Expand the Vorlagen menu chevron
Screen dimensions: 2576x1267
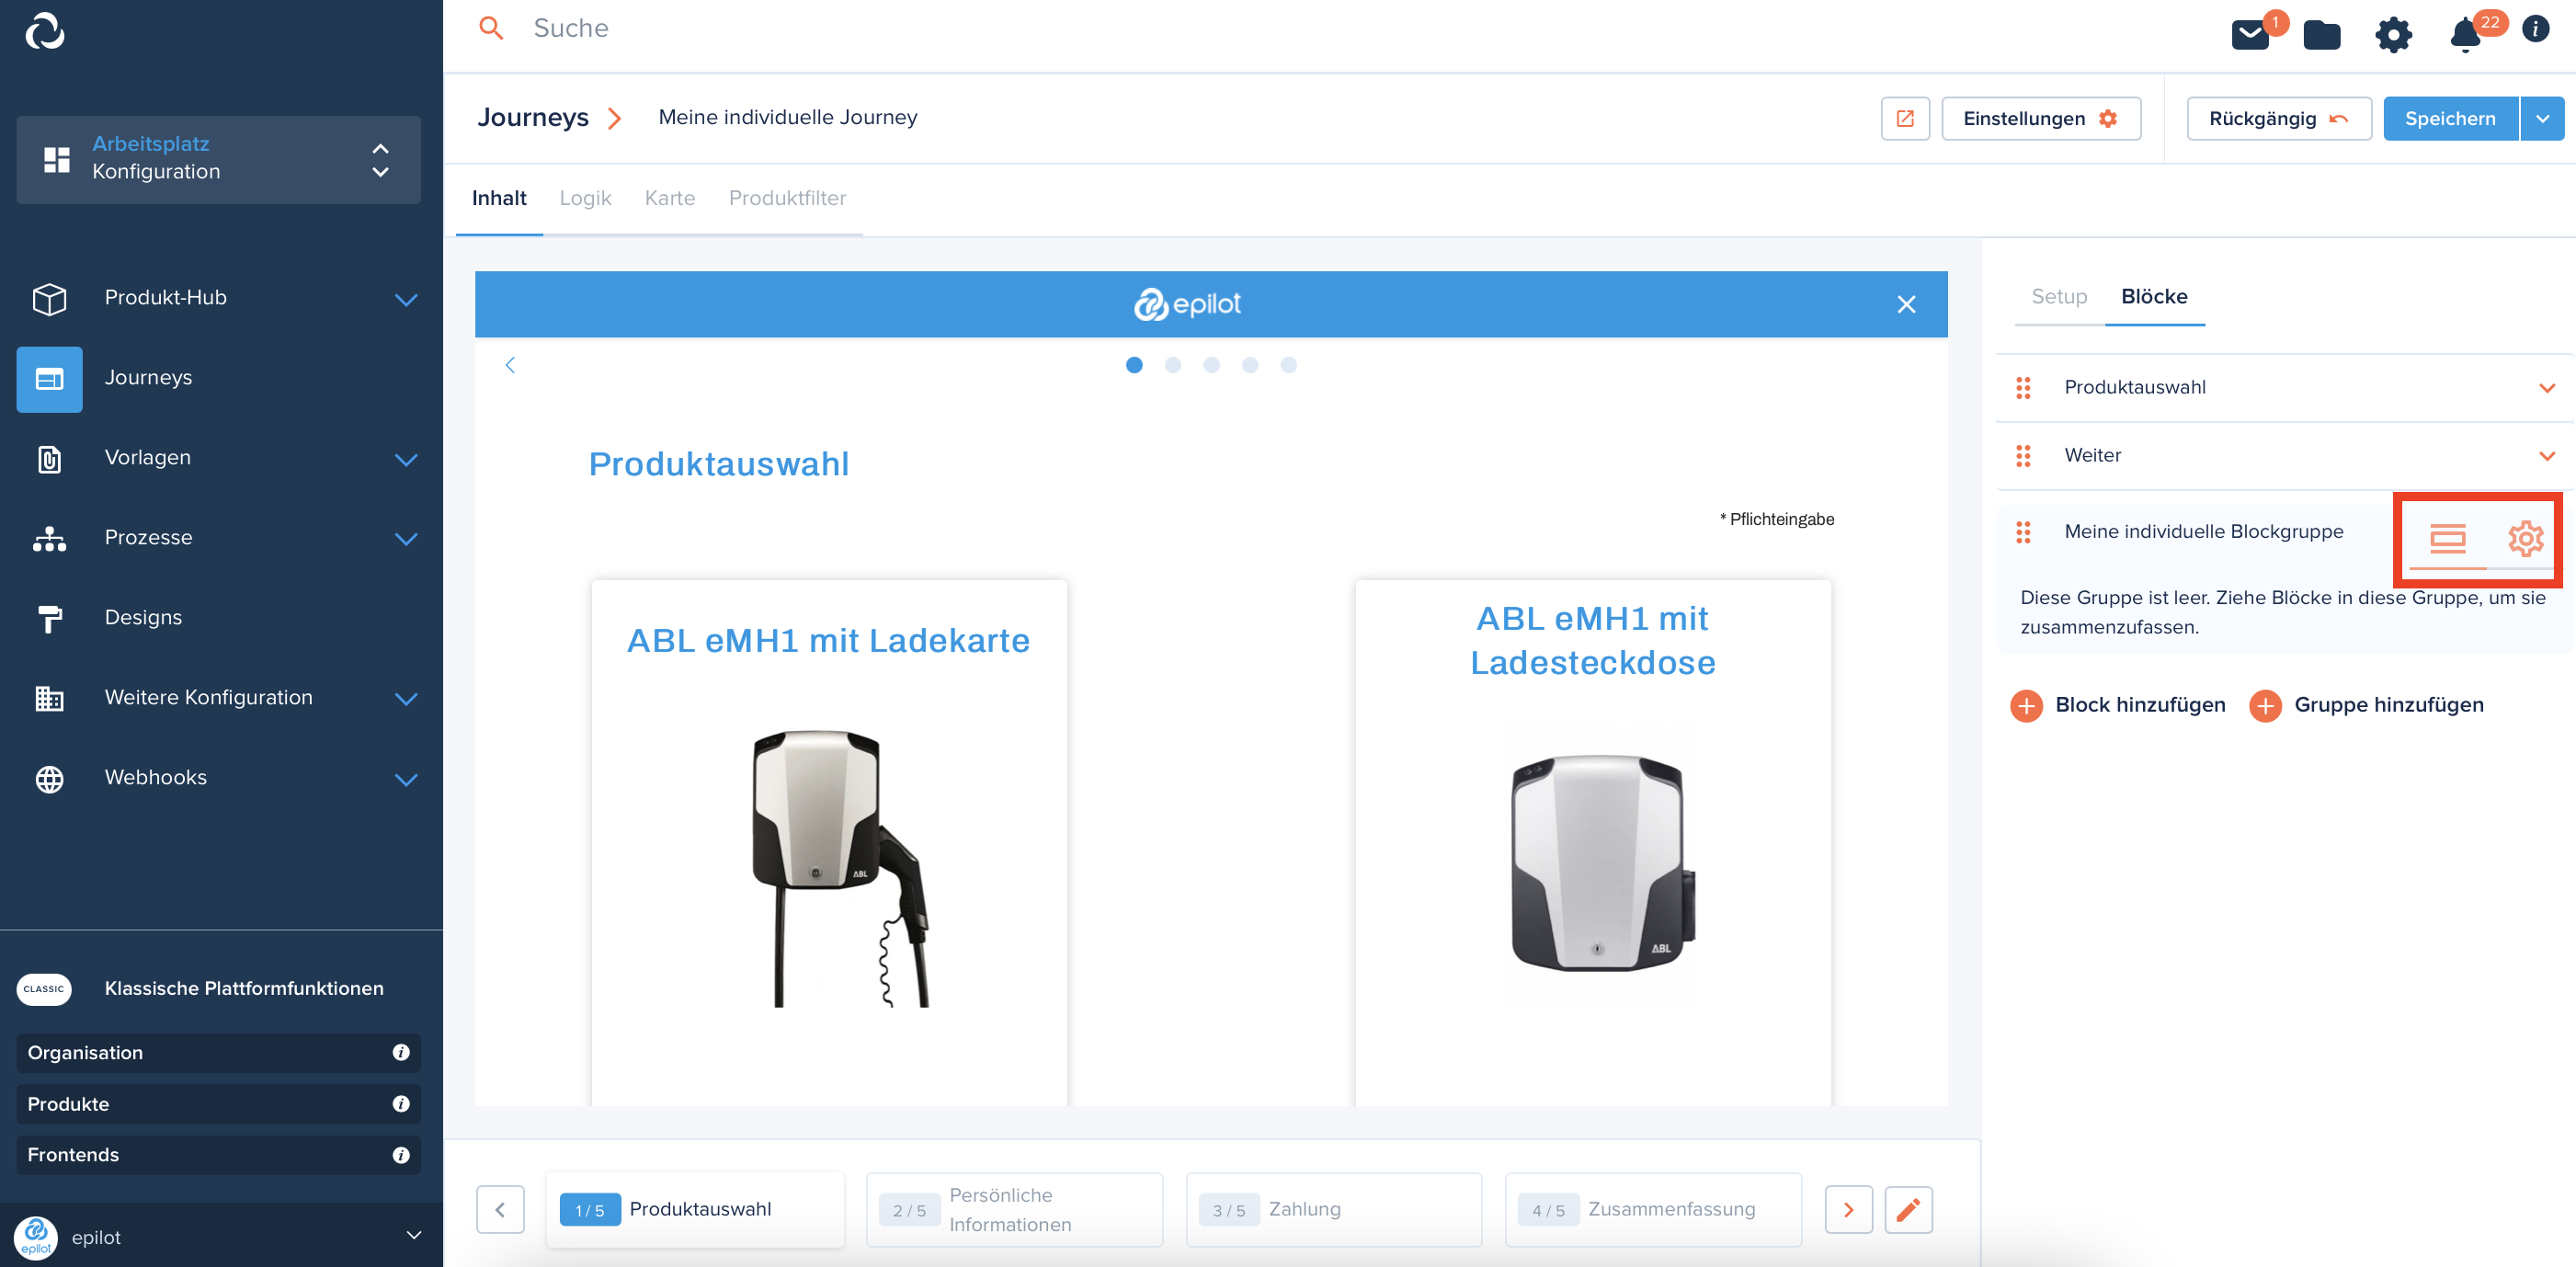click(x=405, y=459)
